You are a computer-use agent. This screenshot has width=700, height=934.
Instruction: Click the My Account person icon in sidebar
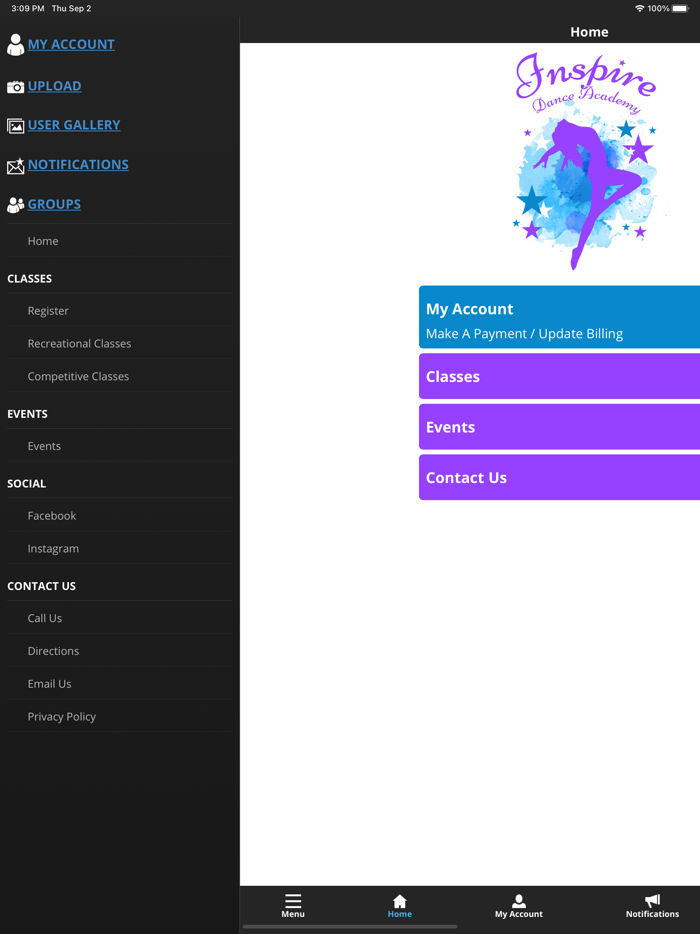point(15,45)
